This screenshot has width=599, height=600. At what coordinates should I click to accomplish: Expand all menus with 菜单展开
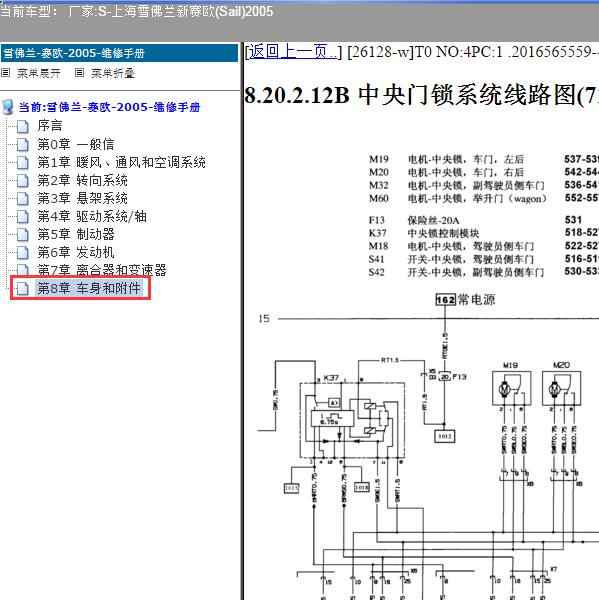pyautogui.click(x=39, y=73)
